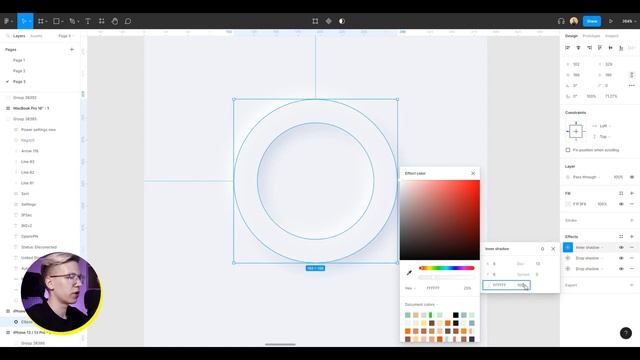Click the Align vertical centers icon

[x=610, y=48]
